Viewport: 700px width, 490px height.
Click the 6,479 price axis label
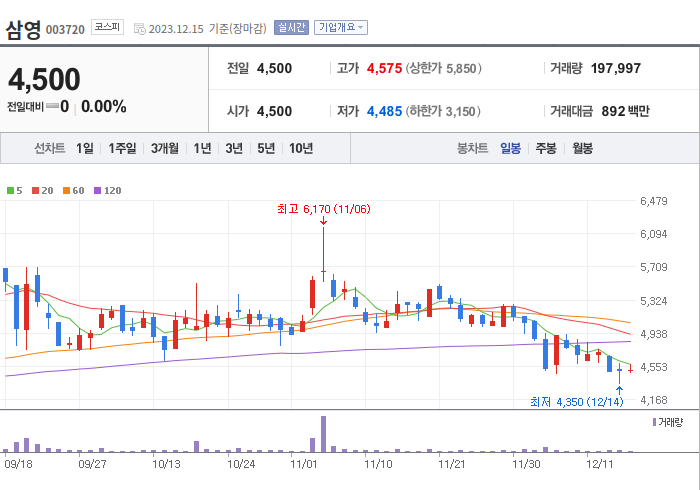pyautogui.click(x=654, y=201)
